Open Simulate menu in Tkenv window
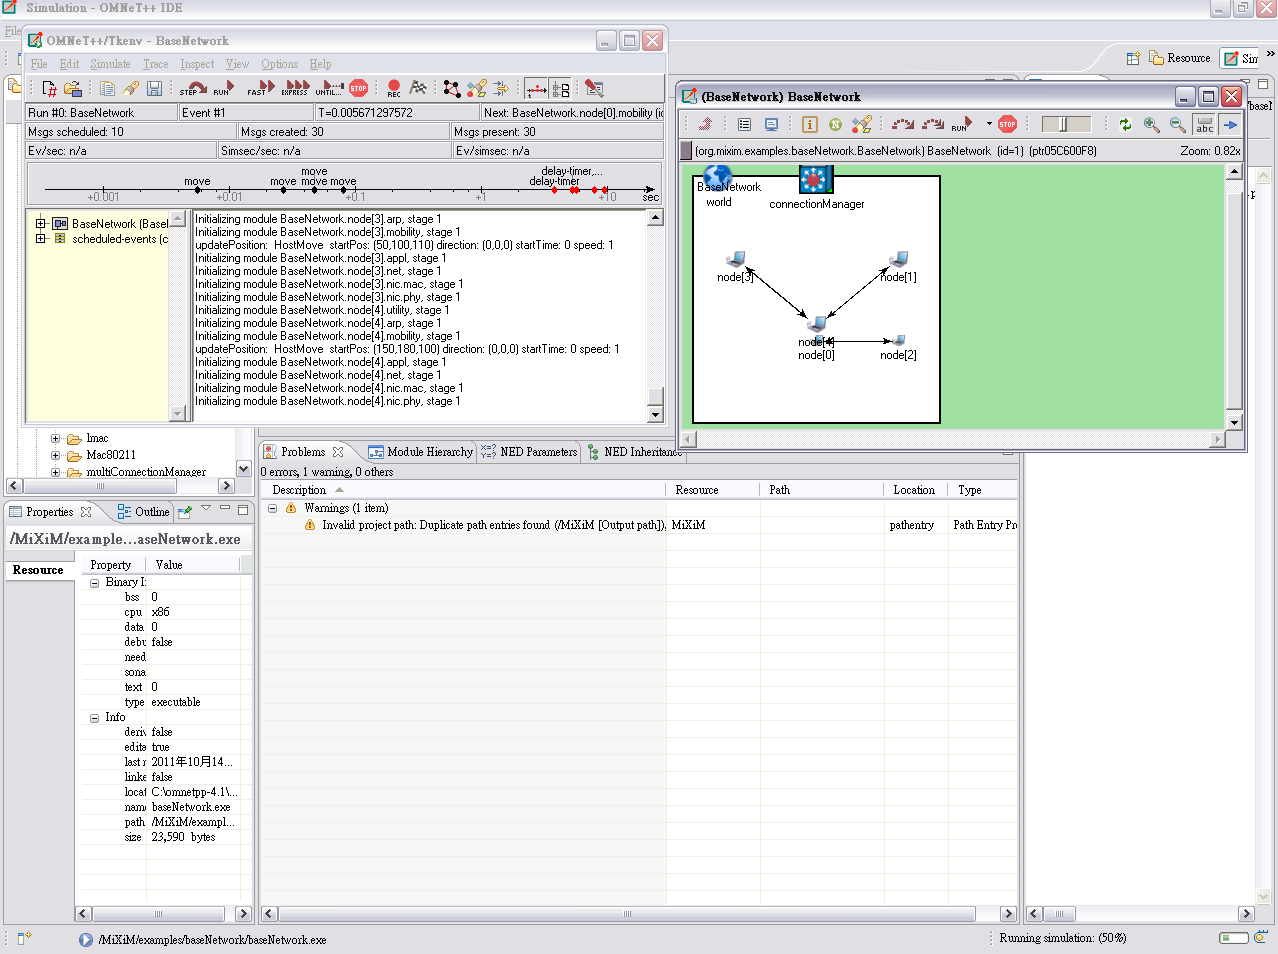Screen dimensions: 1278x954 coord(110,64)
